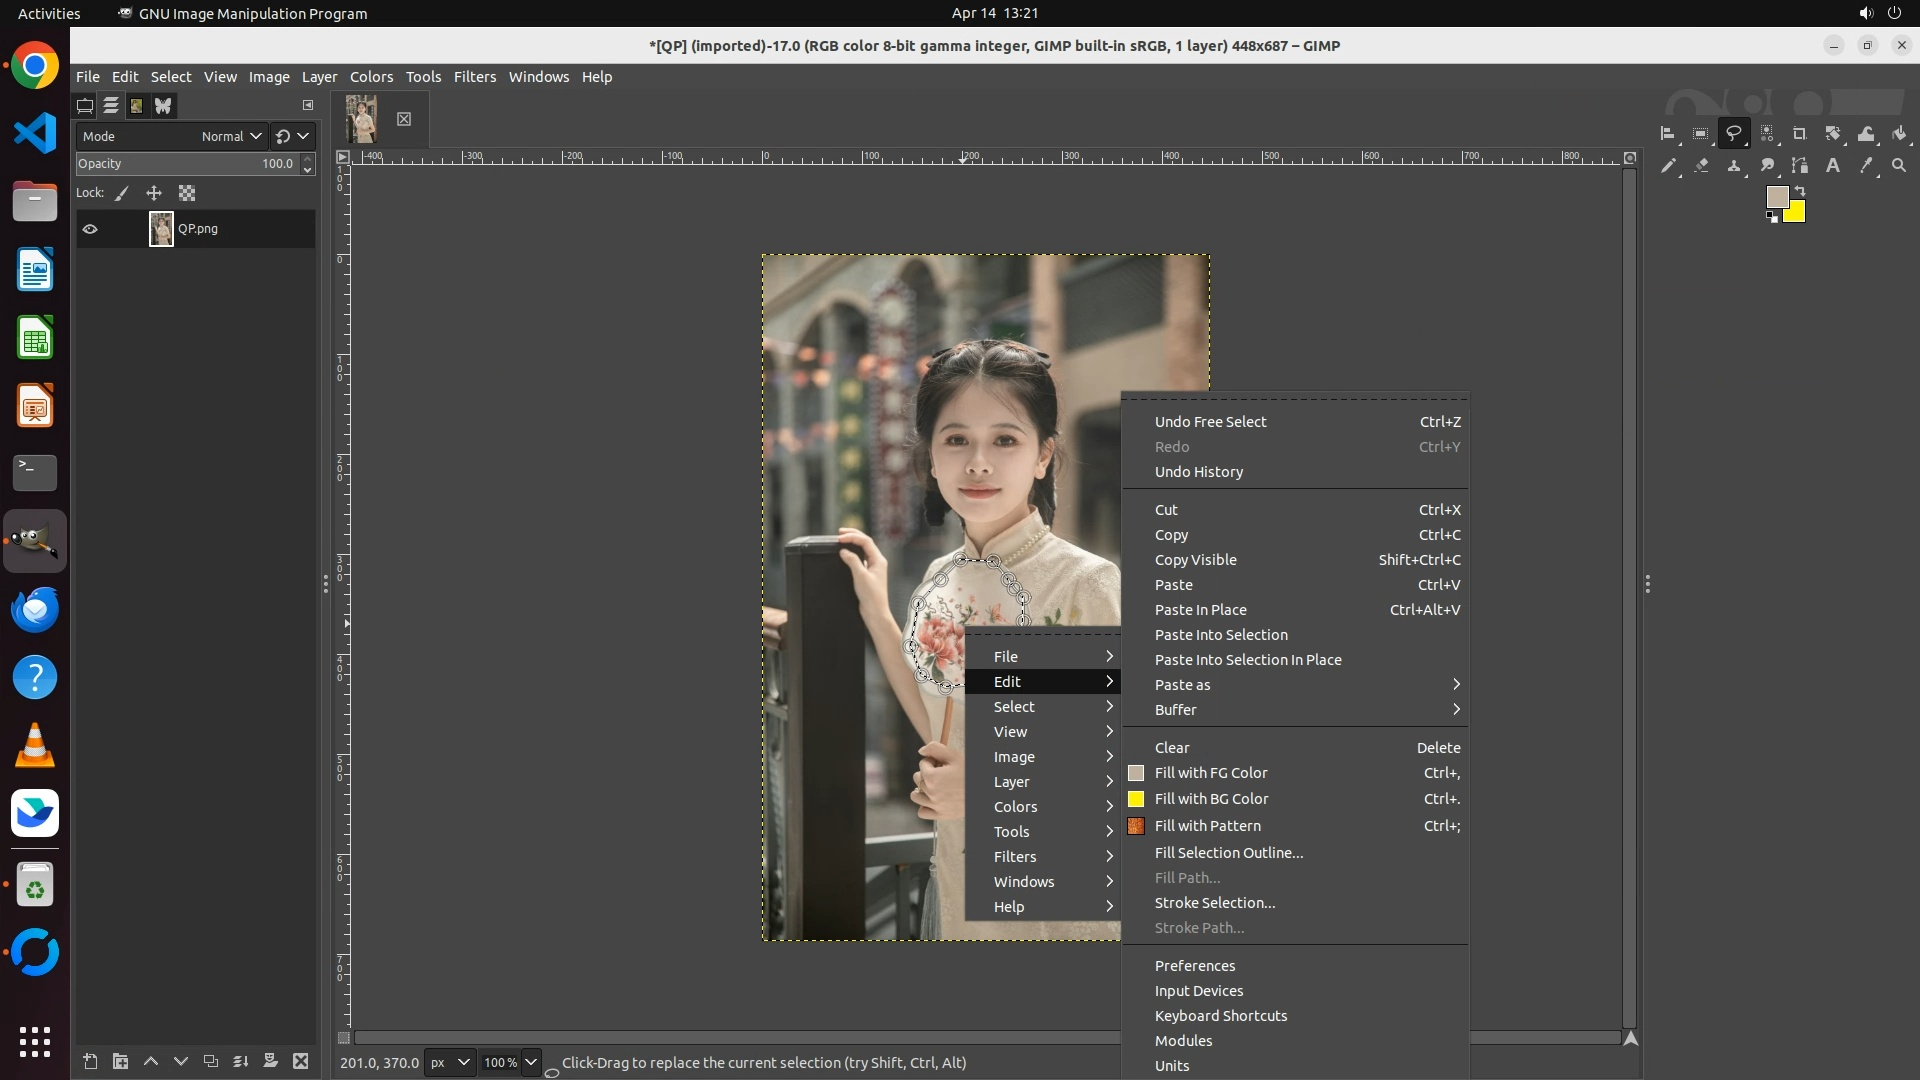Click Stroke Selection... menu entry

pyautogui.click(x=1214, y=903)
